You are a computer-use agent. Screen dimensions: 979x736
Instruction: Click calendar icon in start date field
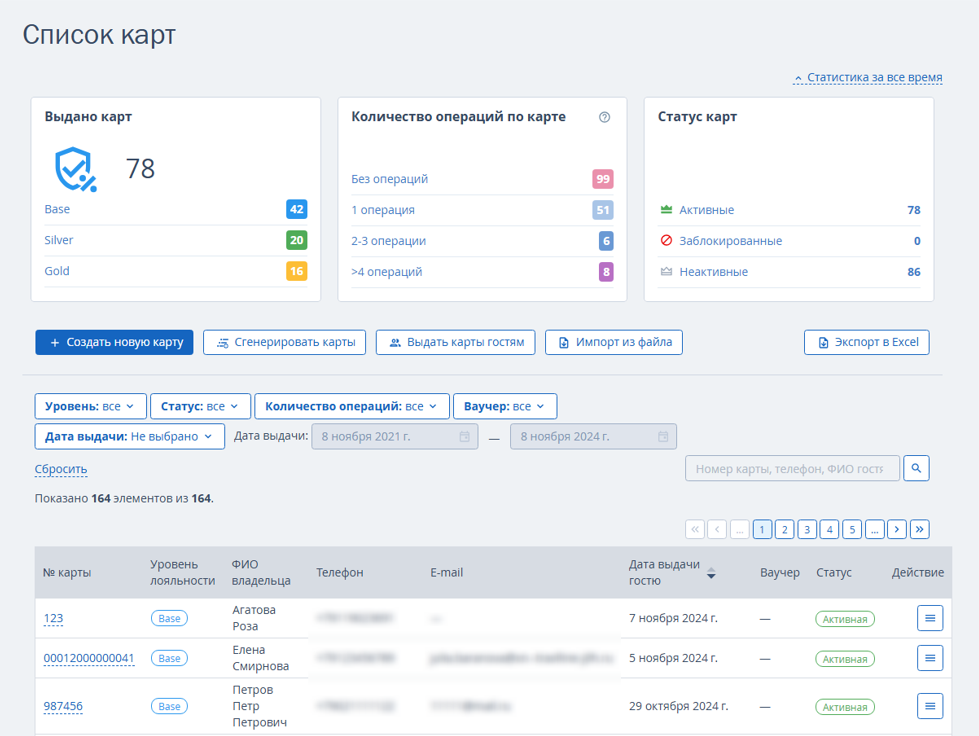tap(465, 436)
